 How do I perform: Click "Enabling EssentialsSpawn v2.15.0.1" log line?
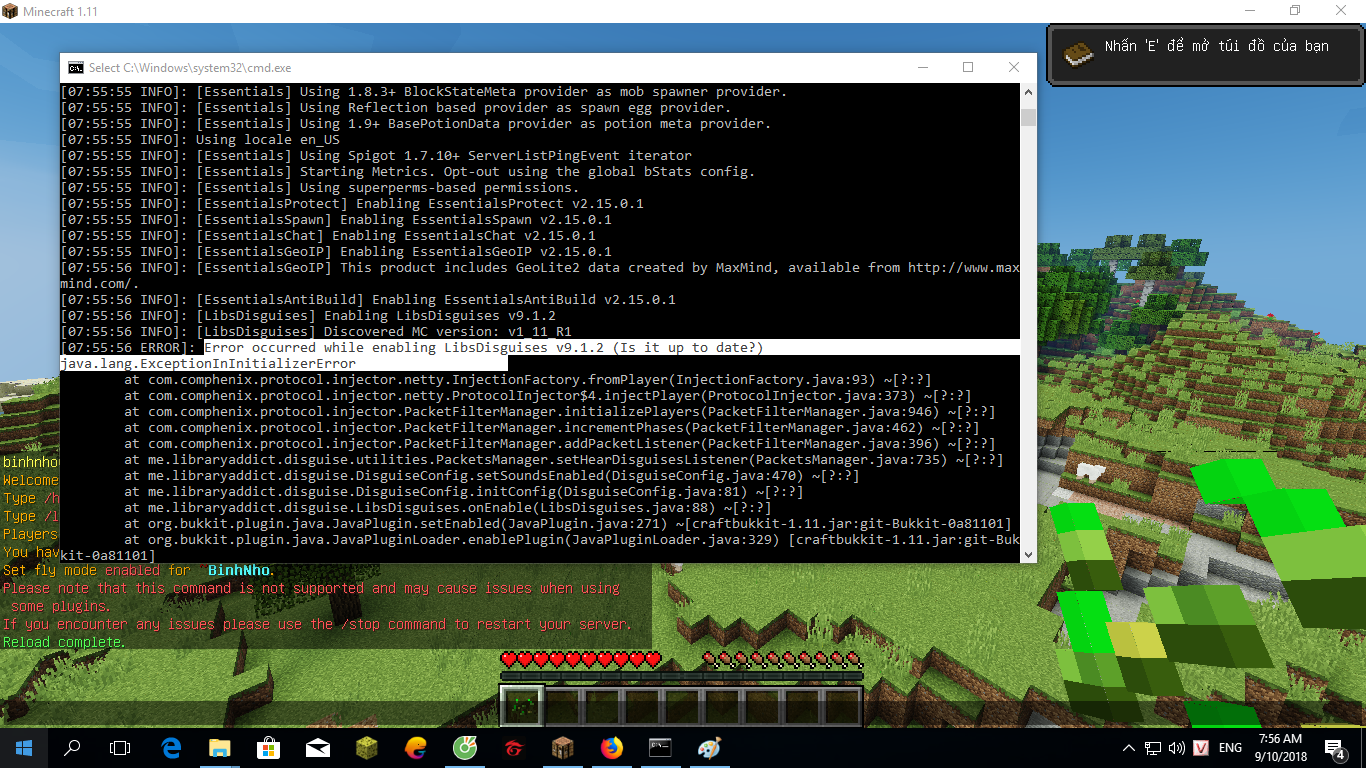(x=336, y=220)
